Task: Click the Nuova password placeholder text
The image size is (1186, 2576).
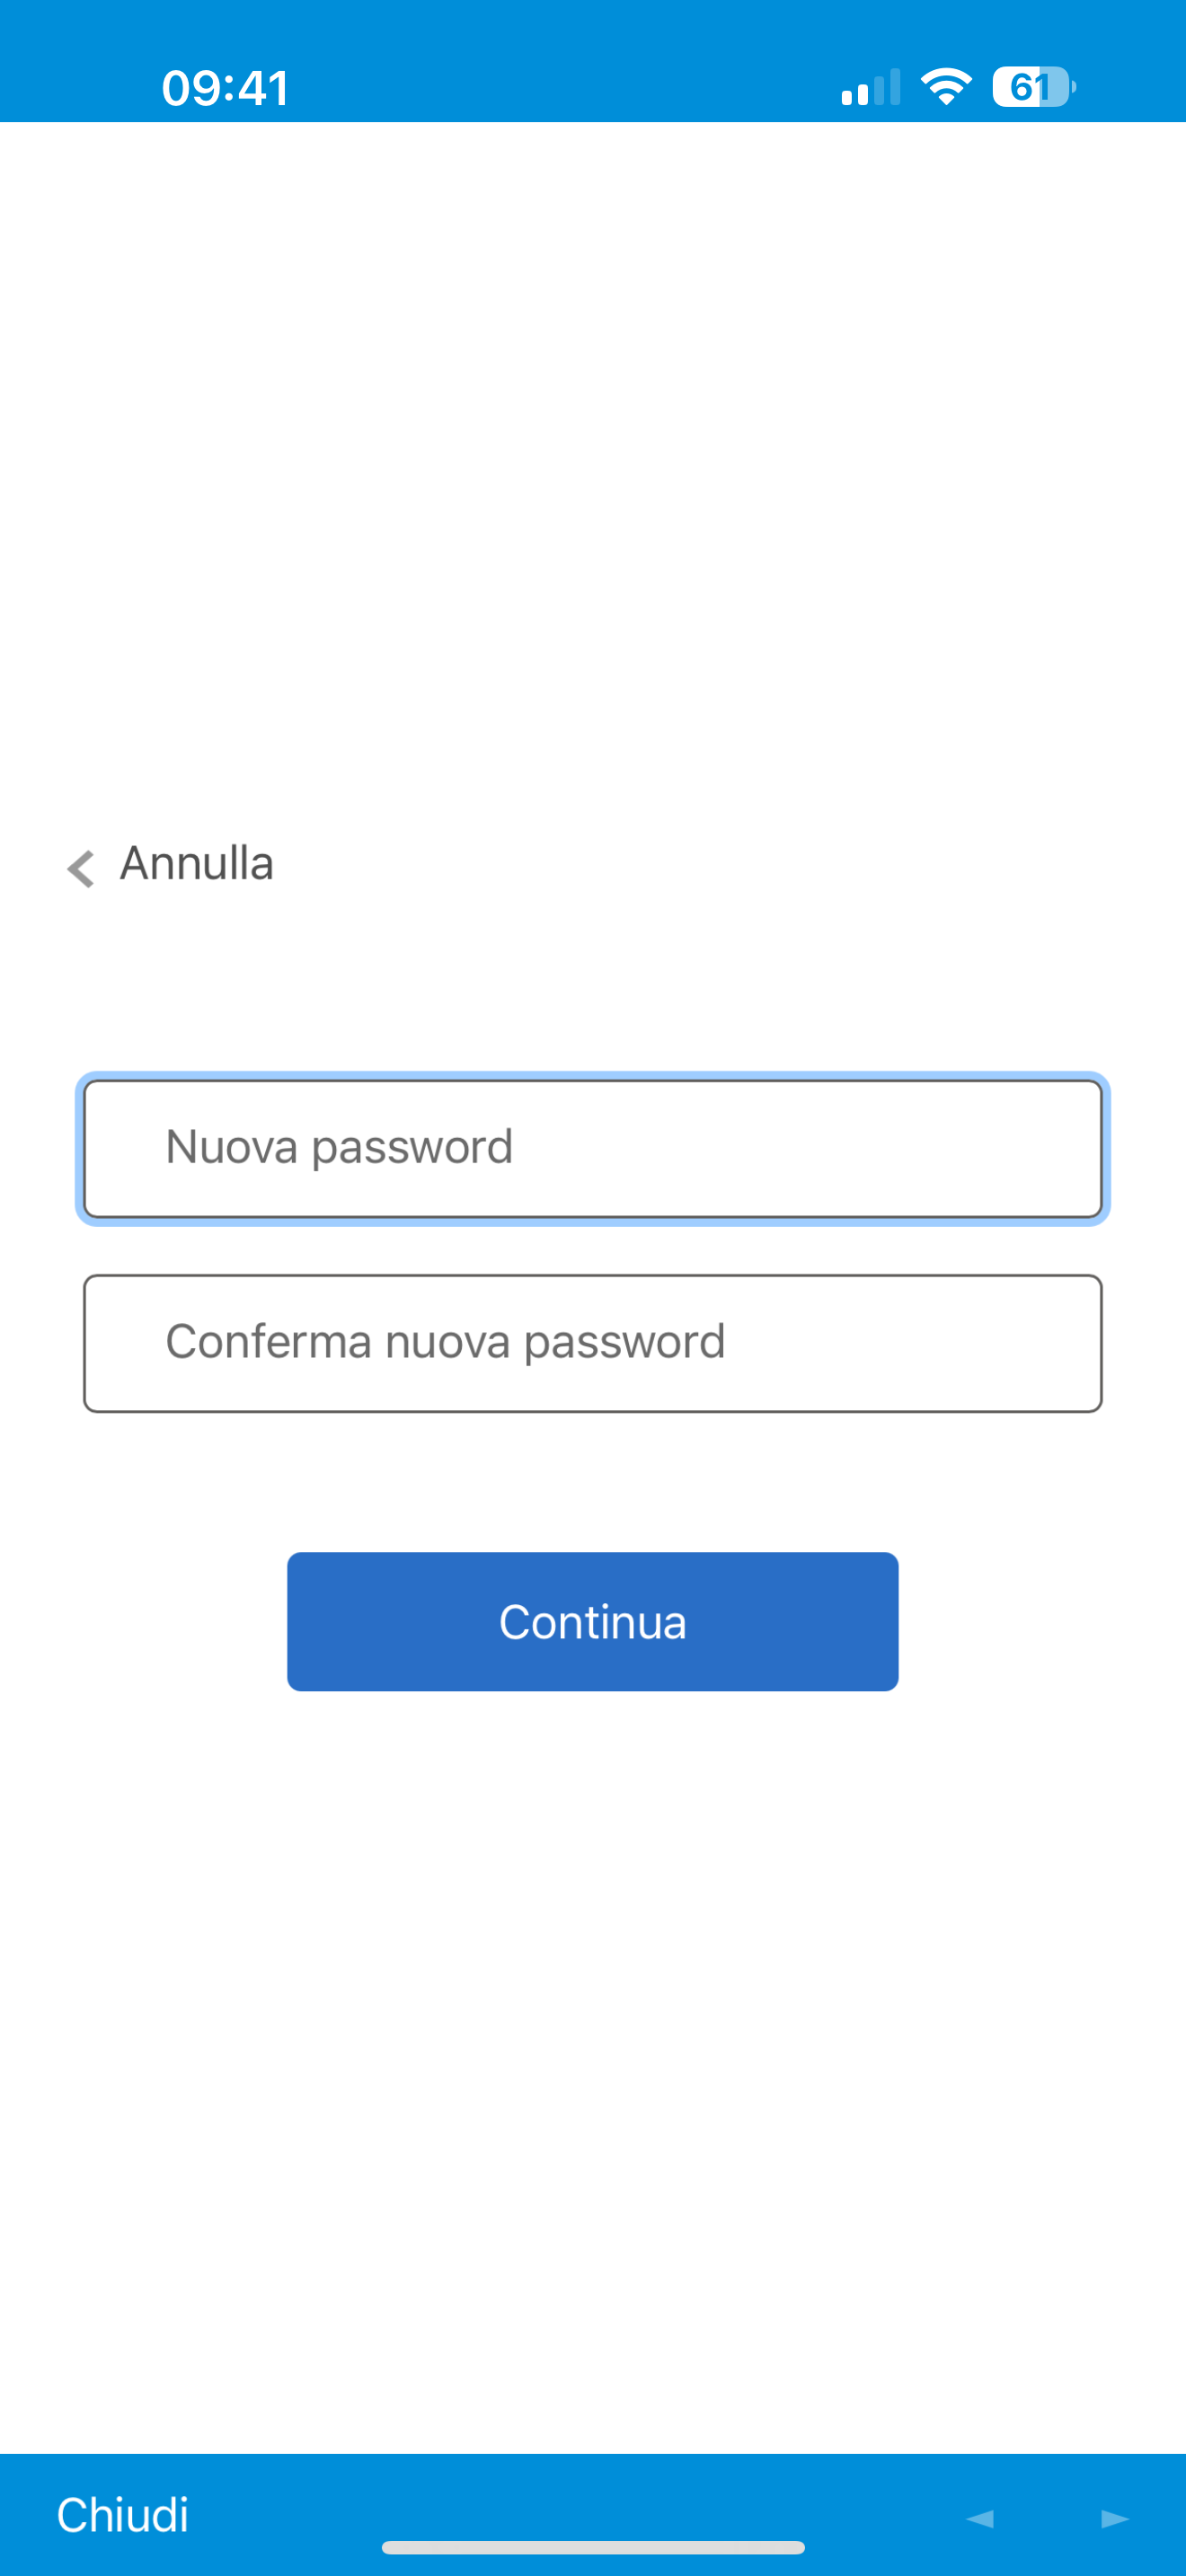Action: point(339,1147)
